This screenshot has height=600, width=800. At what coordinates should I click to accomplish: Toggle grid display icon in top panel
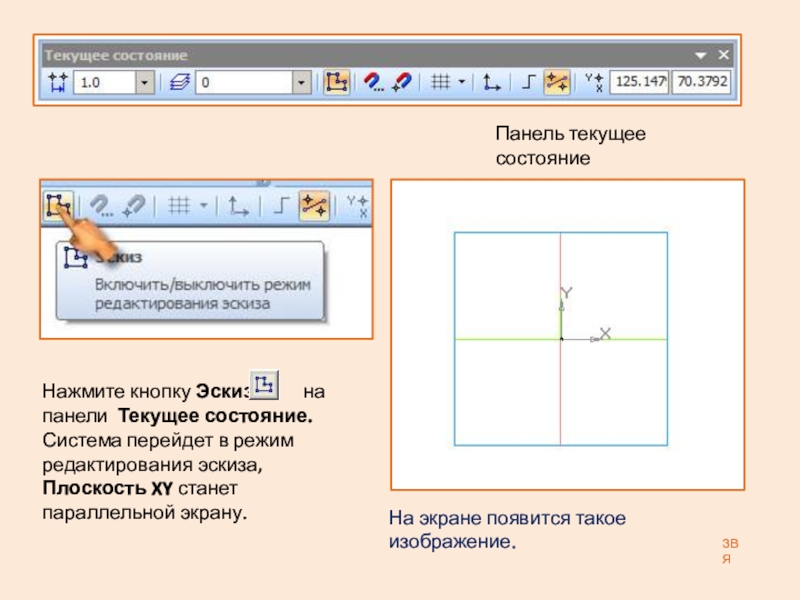coord(439,83)
